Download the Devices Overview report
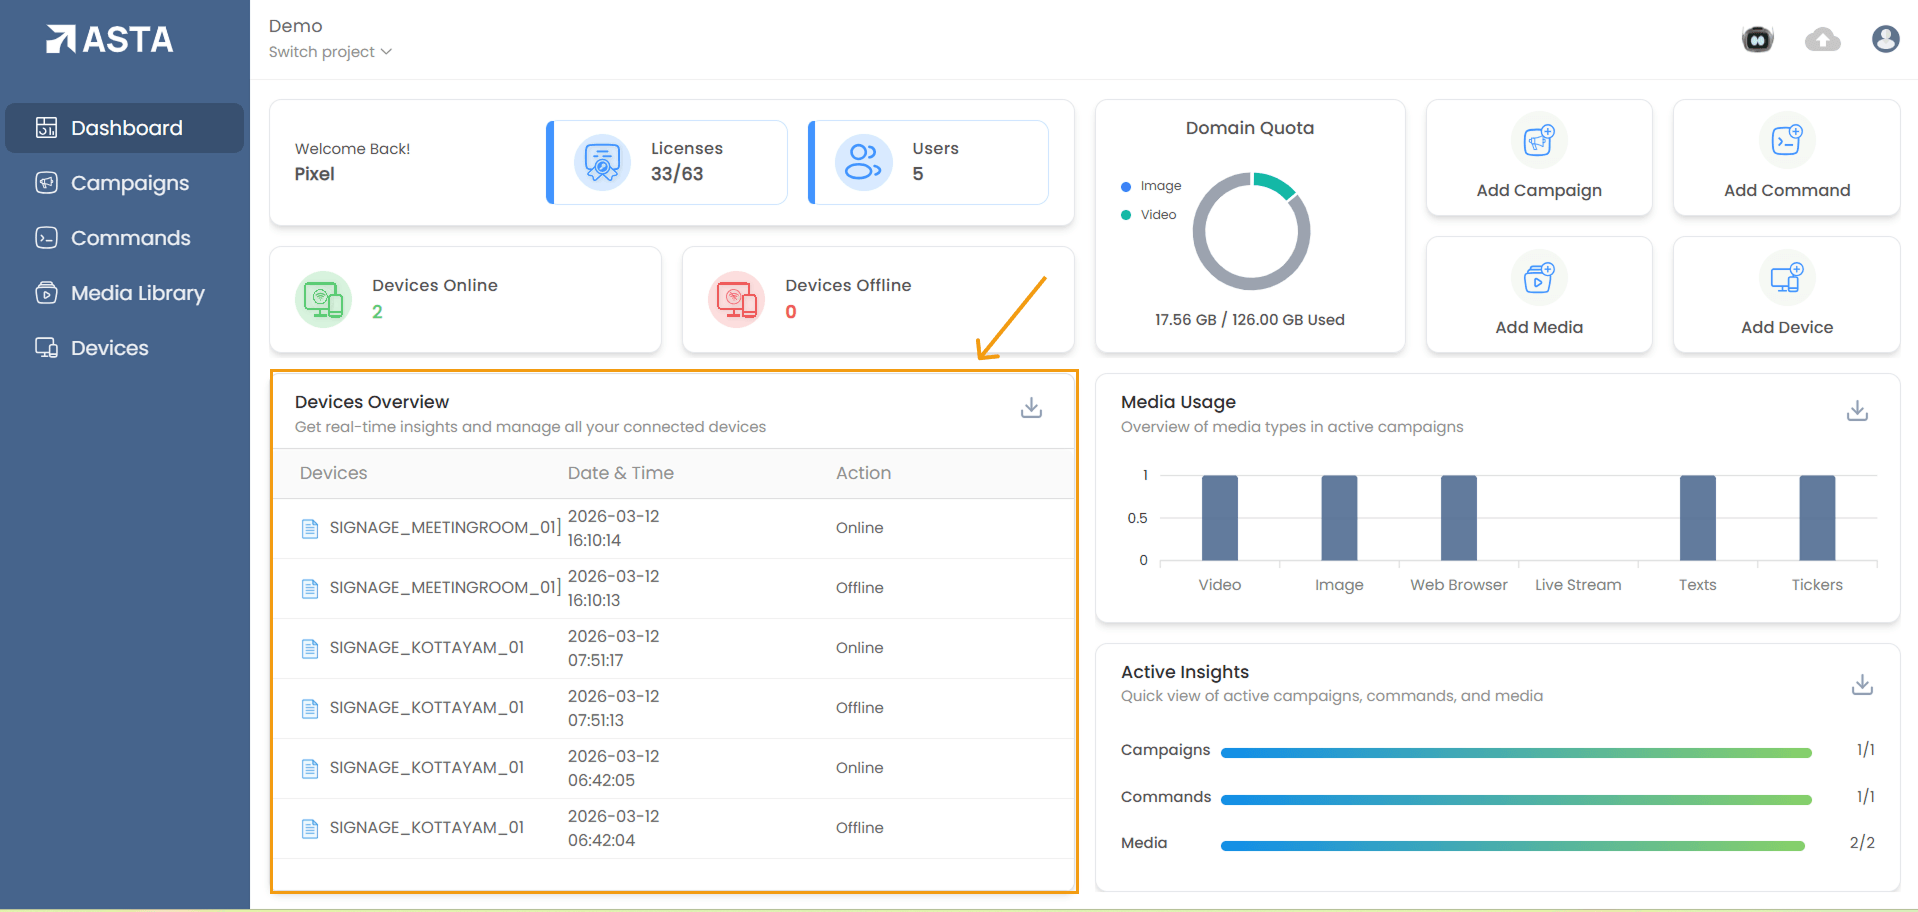 (x=1031, y=408)
